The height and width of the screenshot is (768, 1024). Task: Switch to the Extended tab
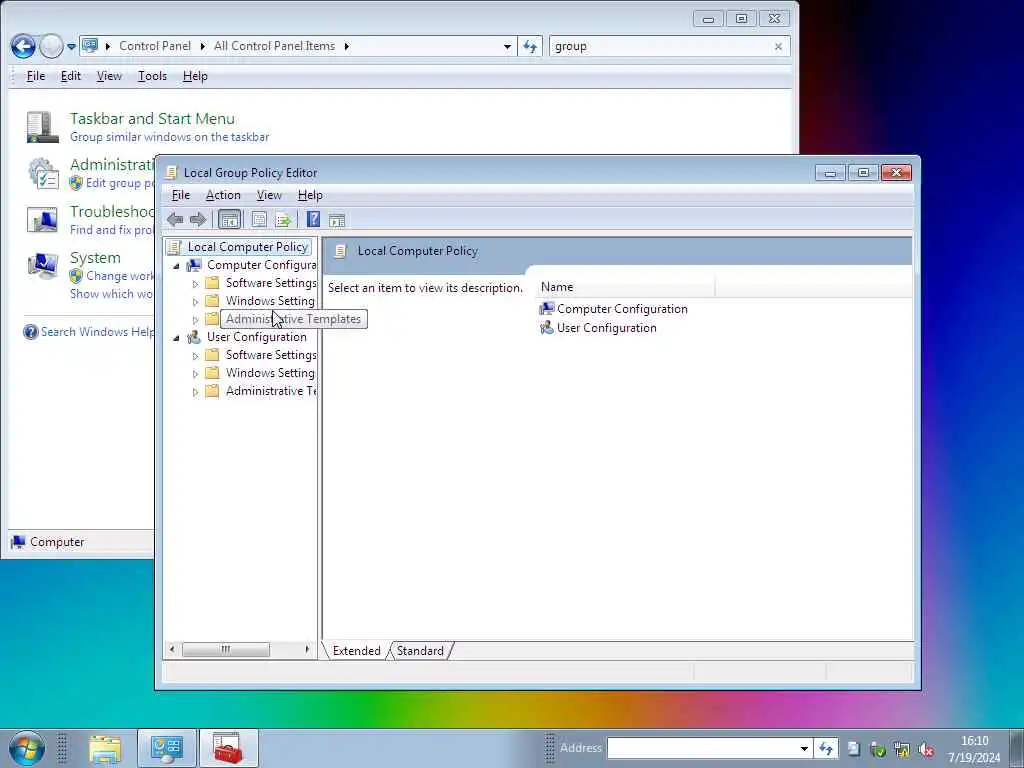click(x=356, y=650)
